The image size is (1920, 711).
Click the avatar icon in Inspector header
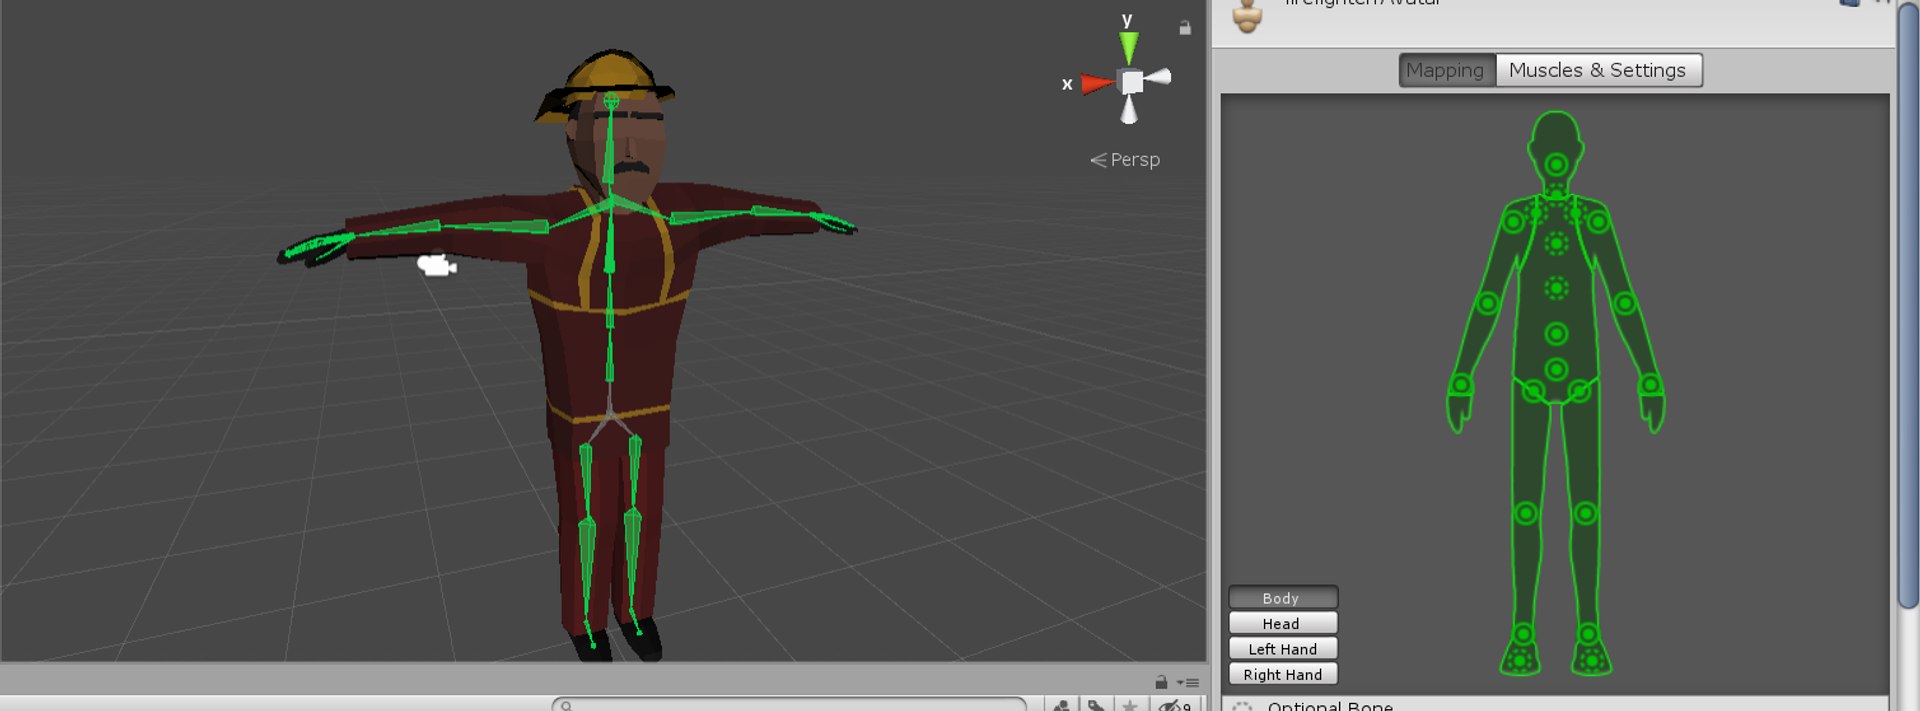point(1247,16)
